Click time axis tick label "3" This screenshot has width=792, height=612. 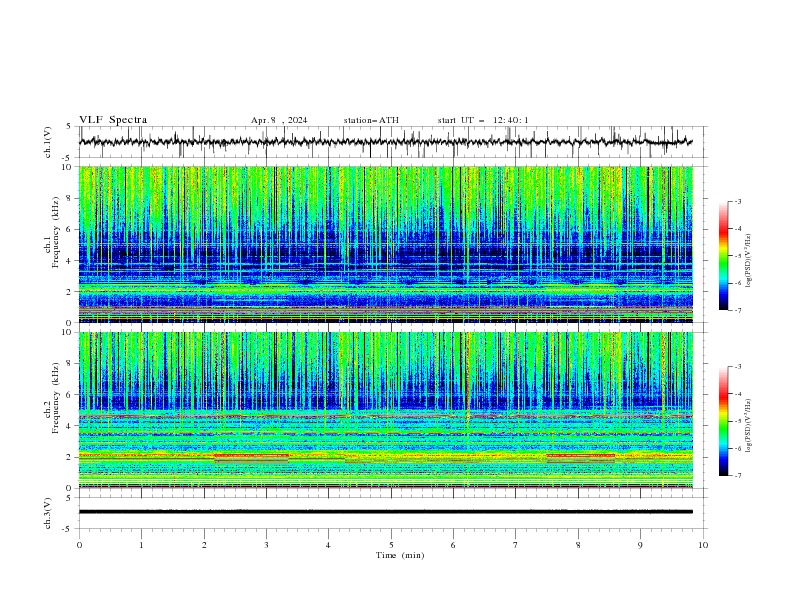266,545
